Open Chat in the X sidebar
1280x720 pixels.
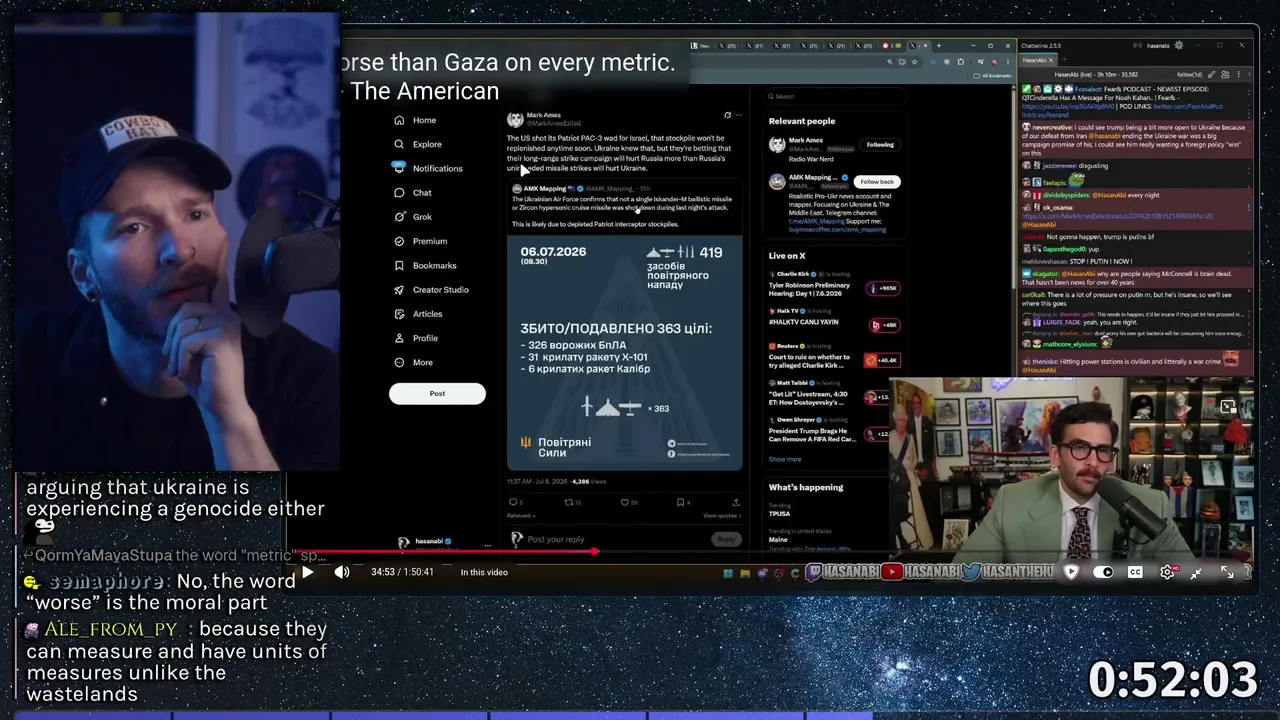pyautogui.click(x=412, y=193)
